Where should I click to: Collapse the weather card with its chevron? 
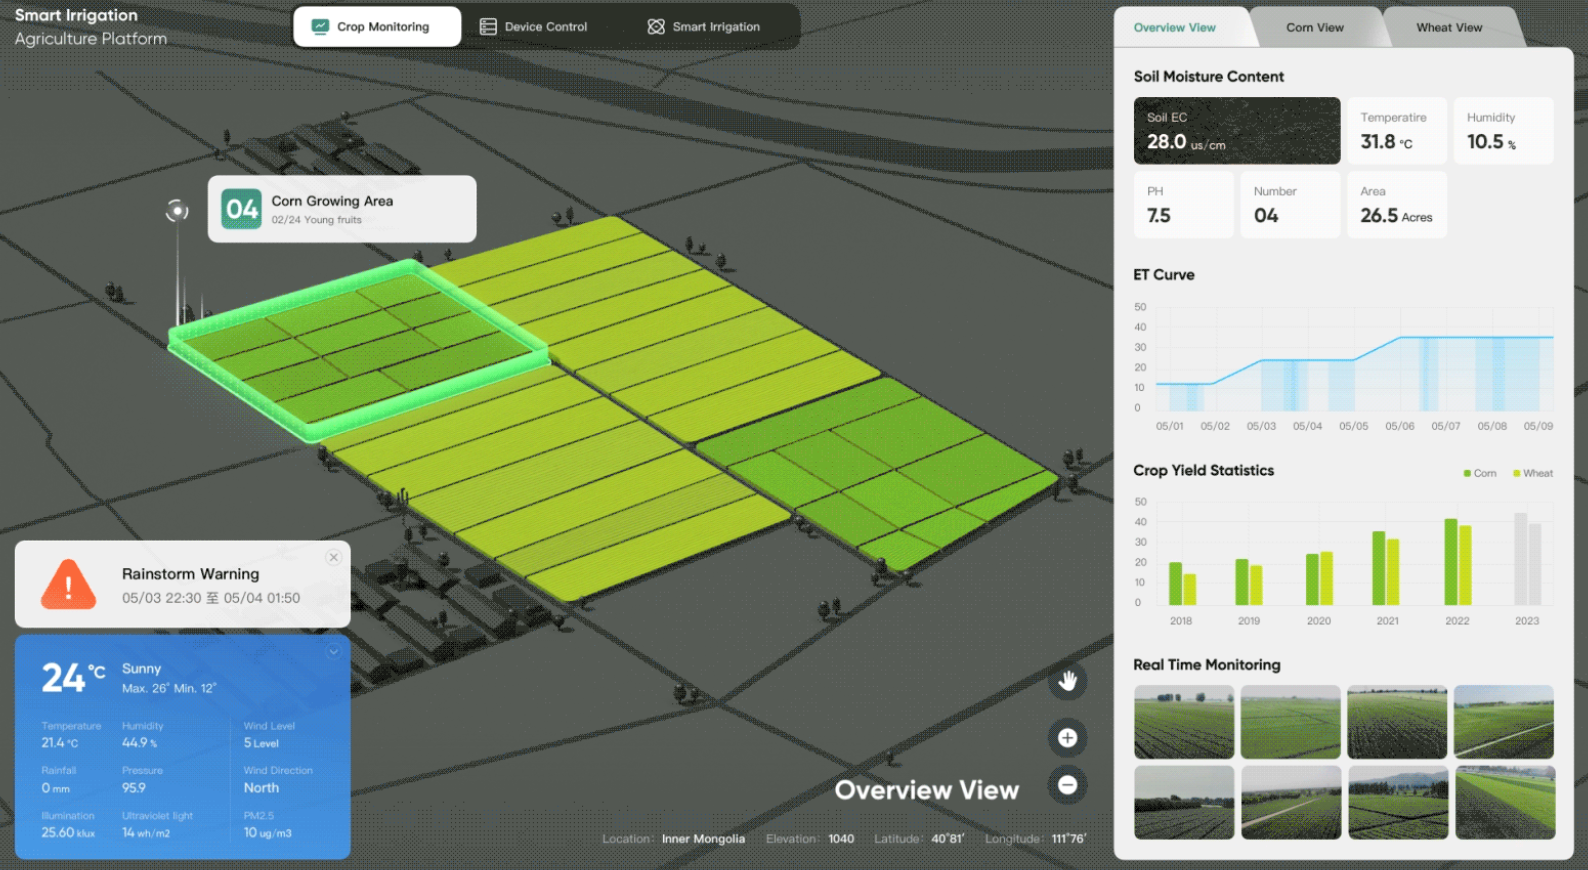(333, 652)
